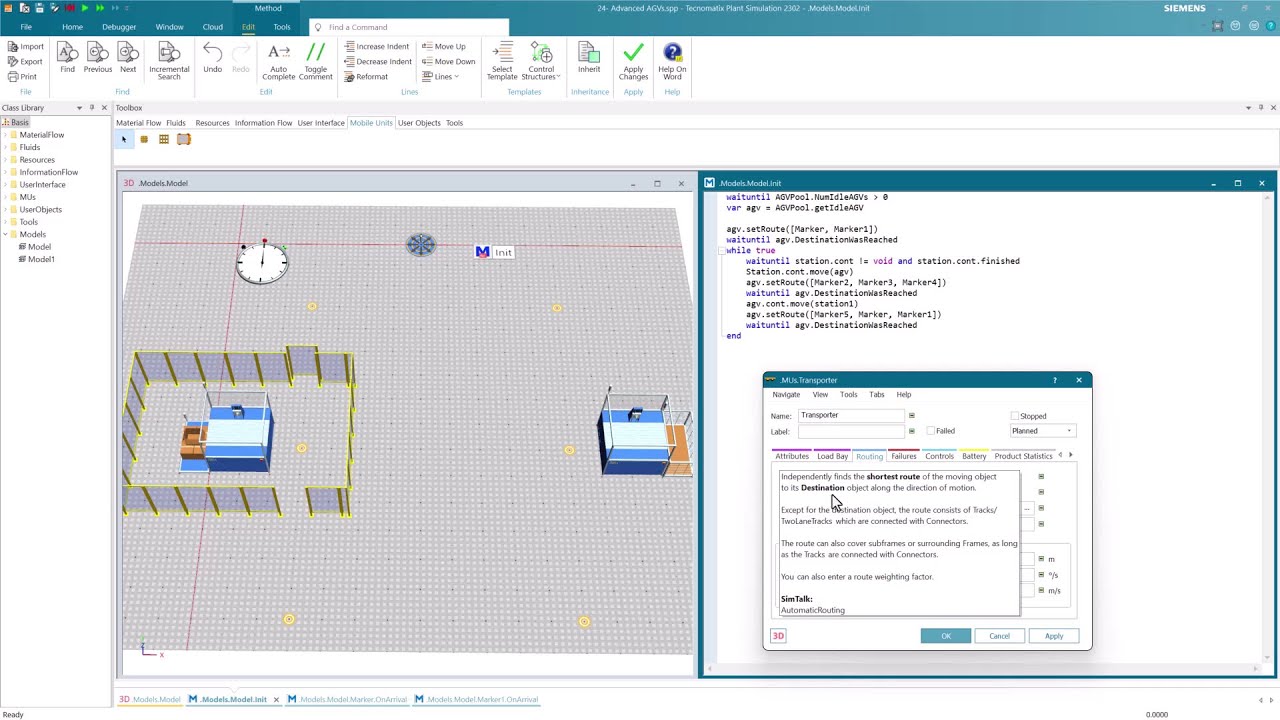This screenshot has width=1280, height=720.
Task: Click Increase Indent
Action: click(376, 46)
